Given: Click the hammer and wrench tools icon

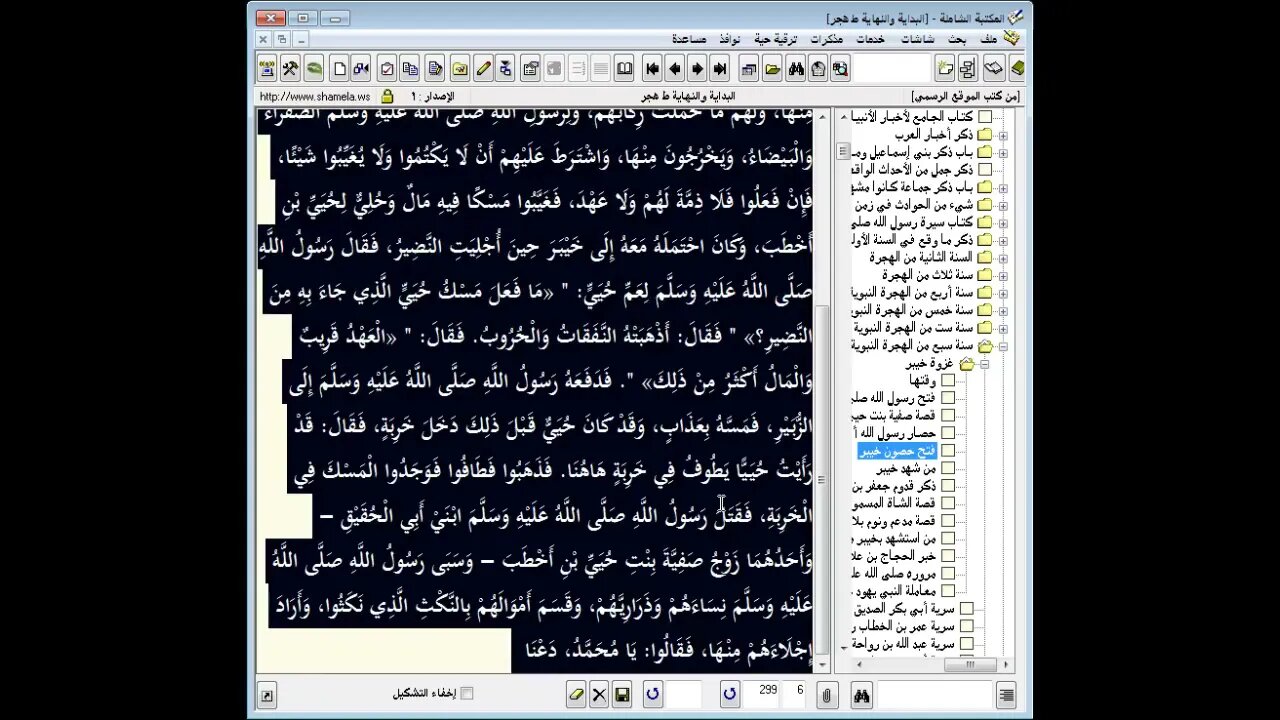Looking at the screenshot, I should click(x=290, y=69).
